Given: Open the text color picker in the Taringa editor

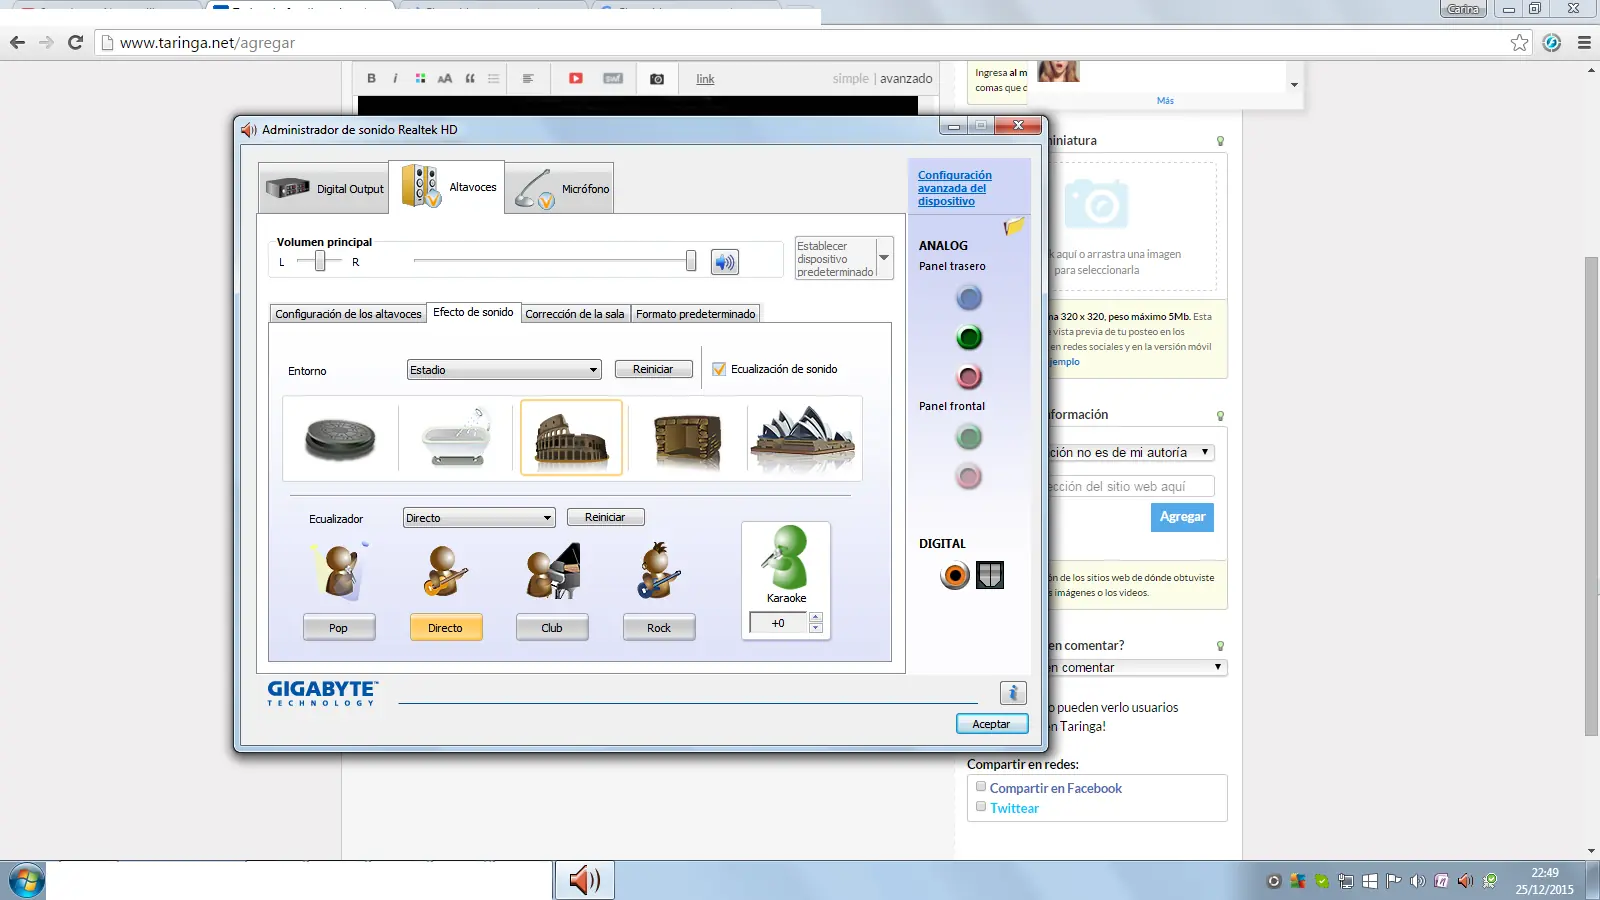Looking at the screenshot, I should pos(421,78).
